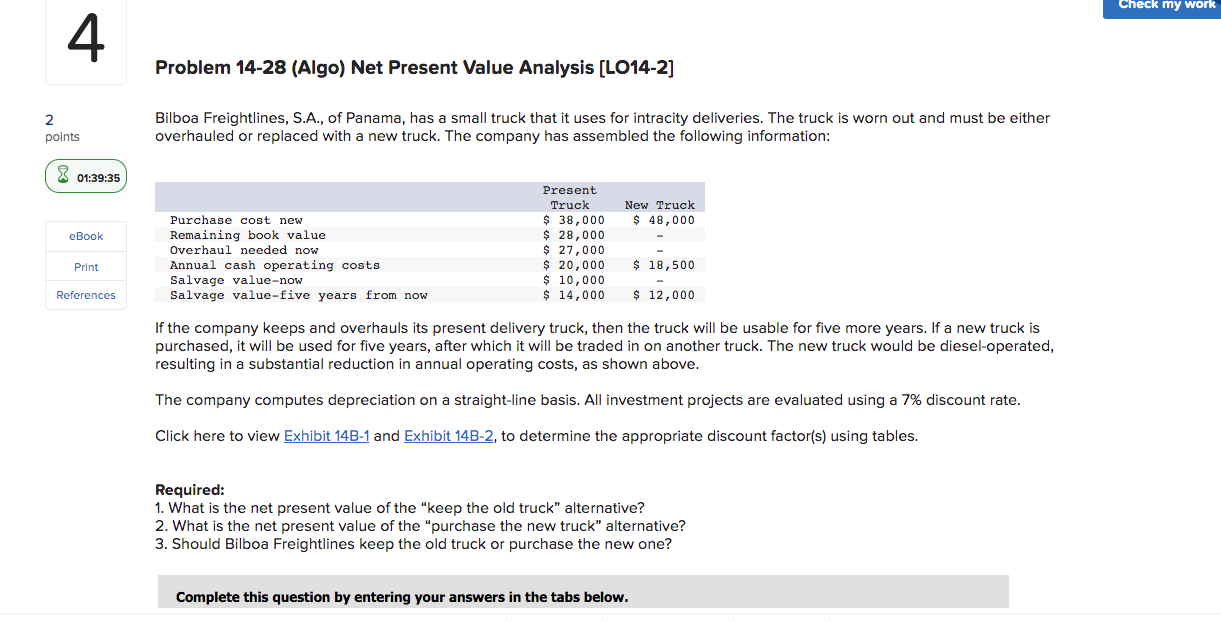Viewport: 1221px width, 622px height.
Task: Click the Check my work button
Action: coord(1161,7)
